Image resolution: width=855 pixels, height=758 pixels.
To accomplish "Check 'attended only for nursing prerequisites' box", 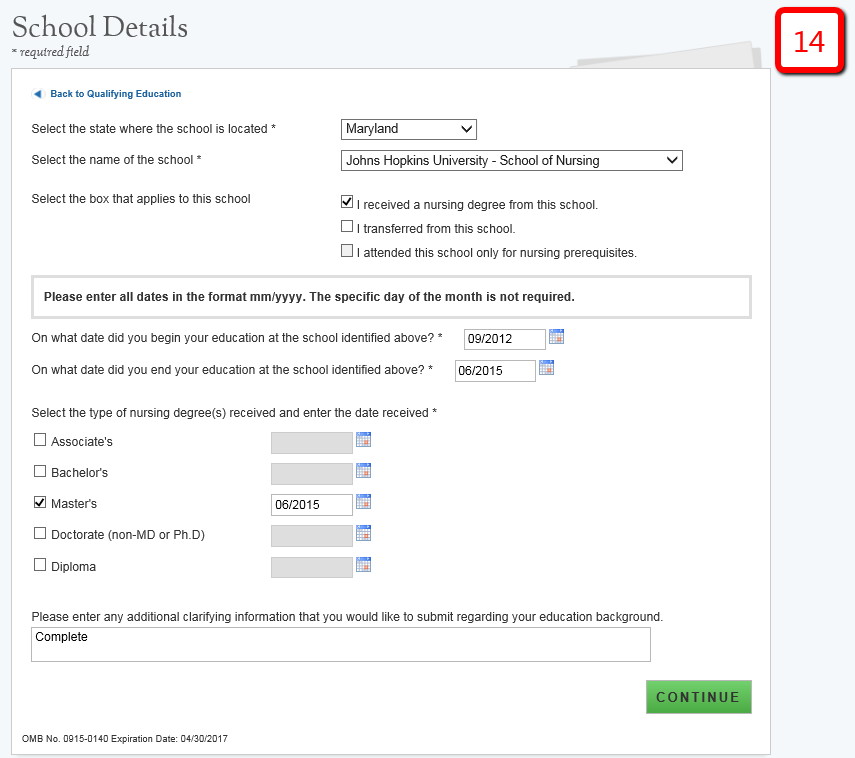I will tap(347, 251).
